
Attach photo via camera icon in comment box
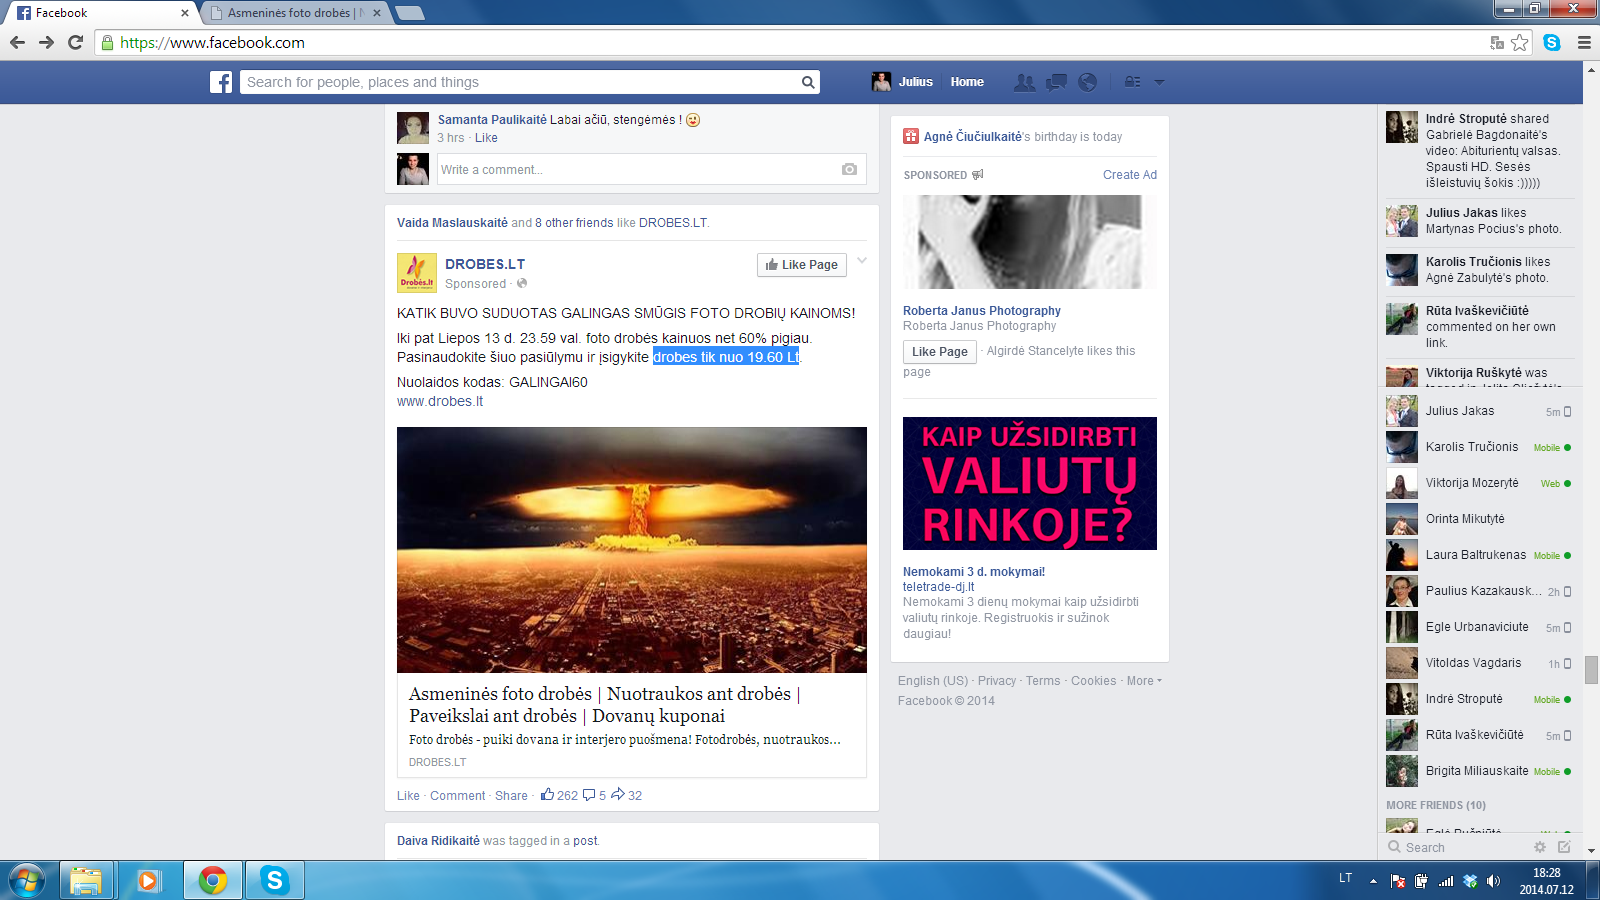point(849,169)
